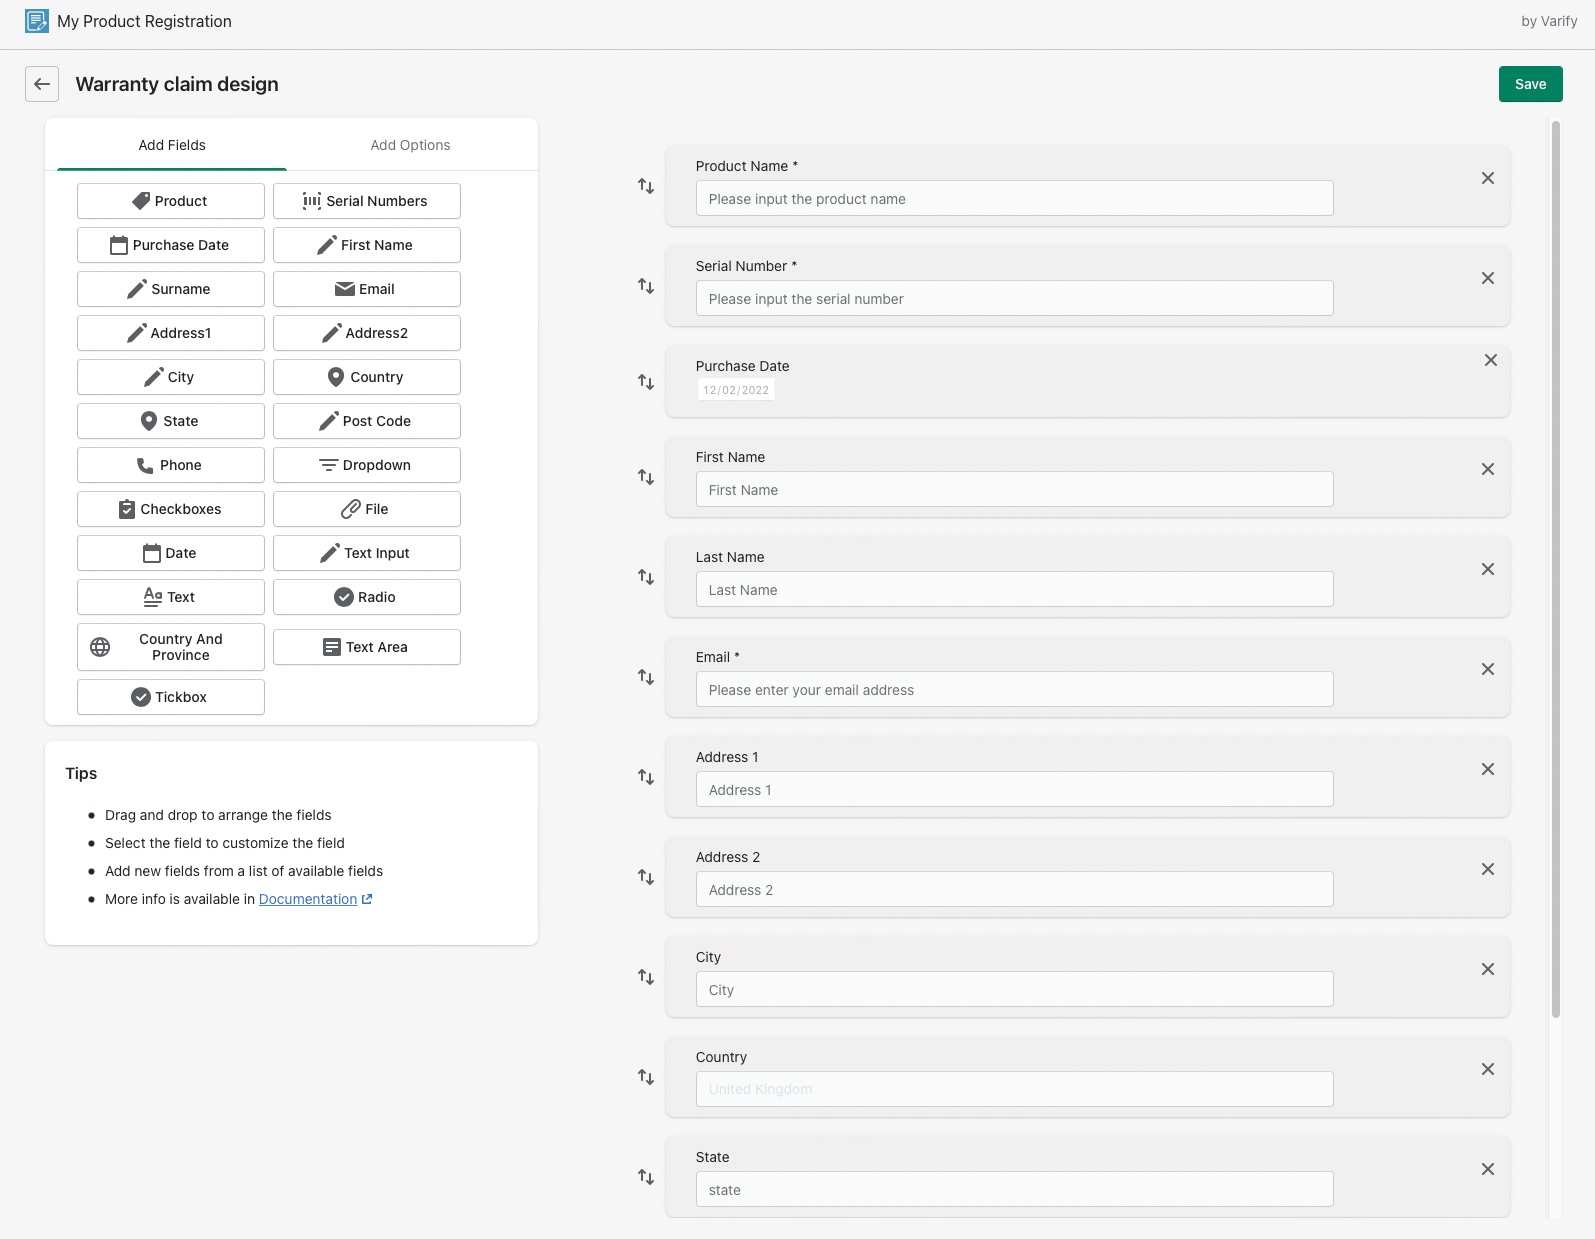Add a Radio field from the field list
The height and width of the screenshot is (1239, 1595).
click(x=366, y=597)
